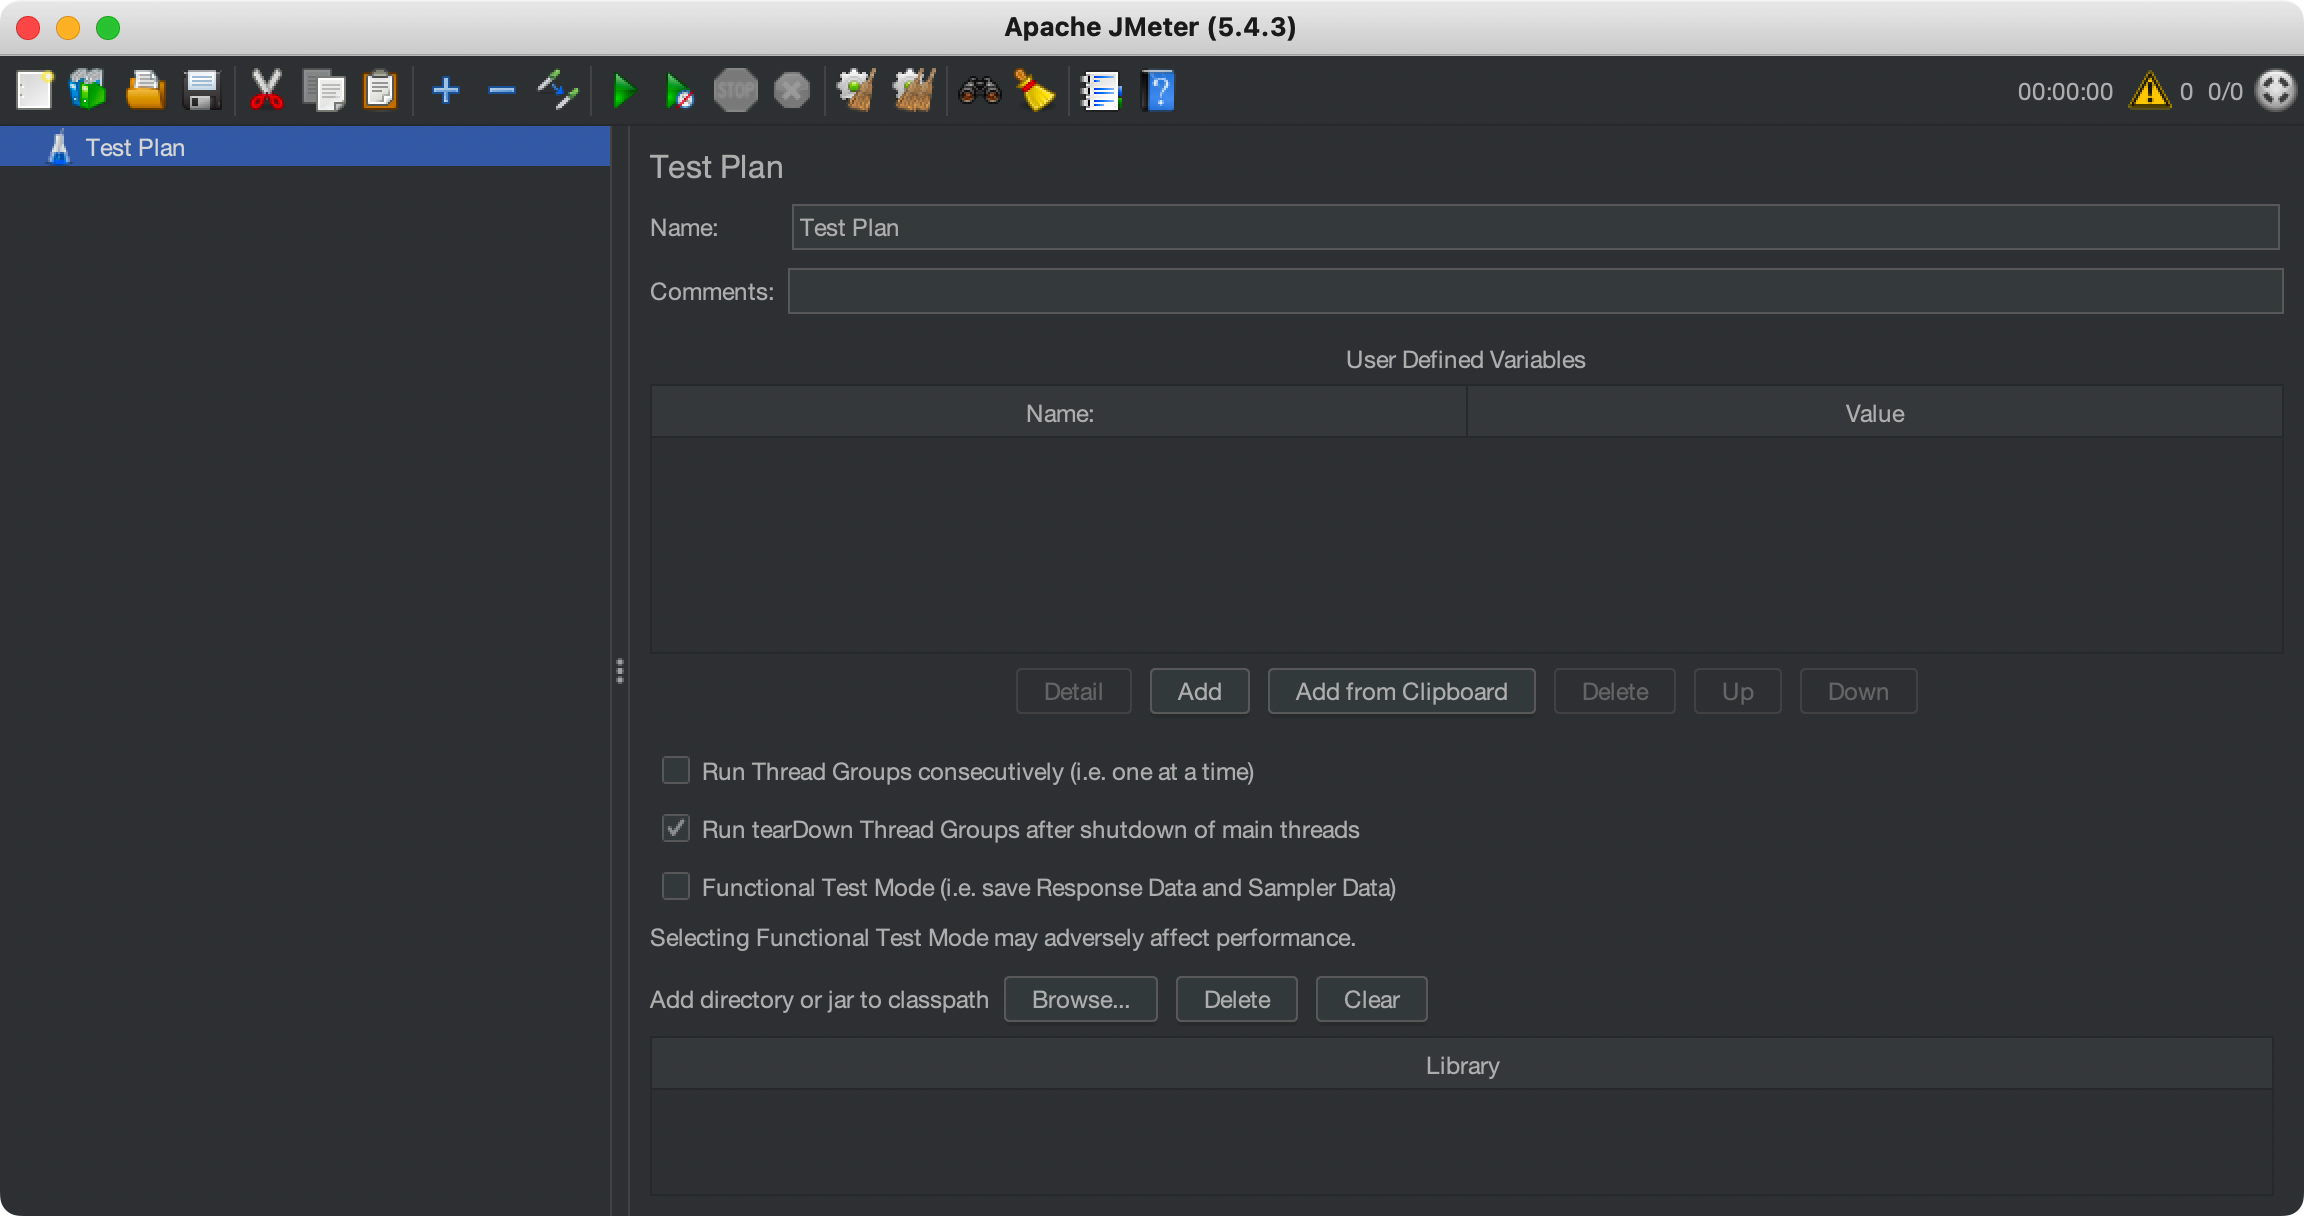Click the Clear All double-broom icon
Image resolution: width=2304 pixels, height=1216 pixels.
point(913,91)
